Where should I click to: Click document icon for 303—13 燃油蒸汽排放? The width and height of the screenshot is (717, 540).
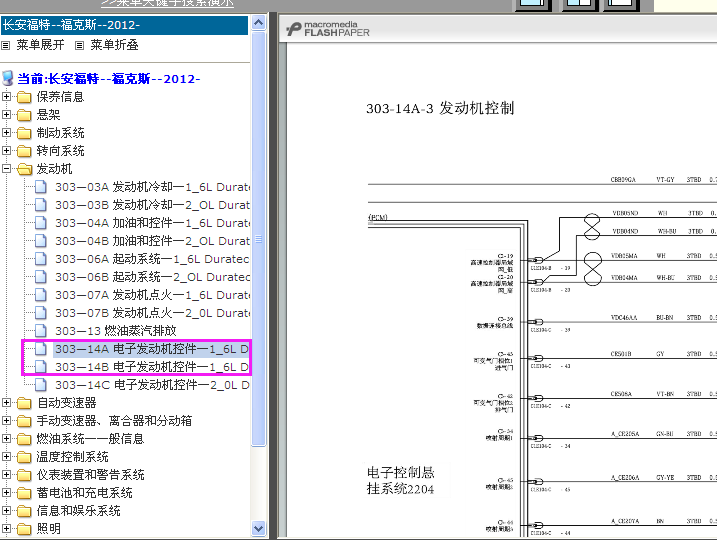(x=41, y=331)
